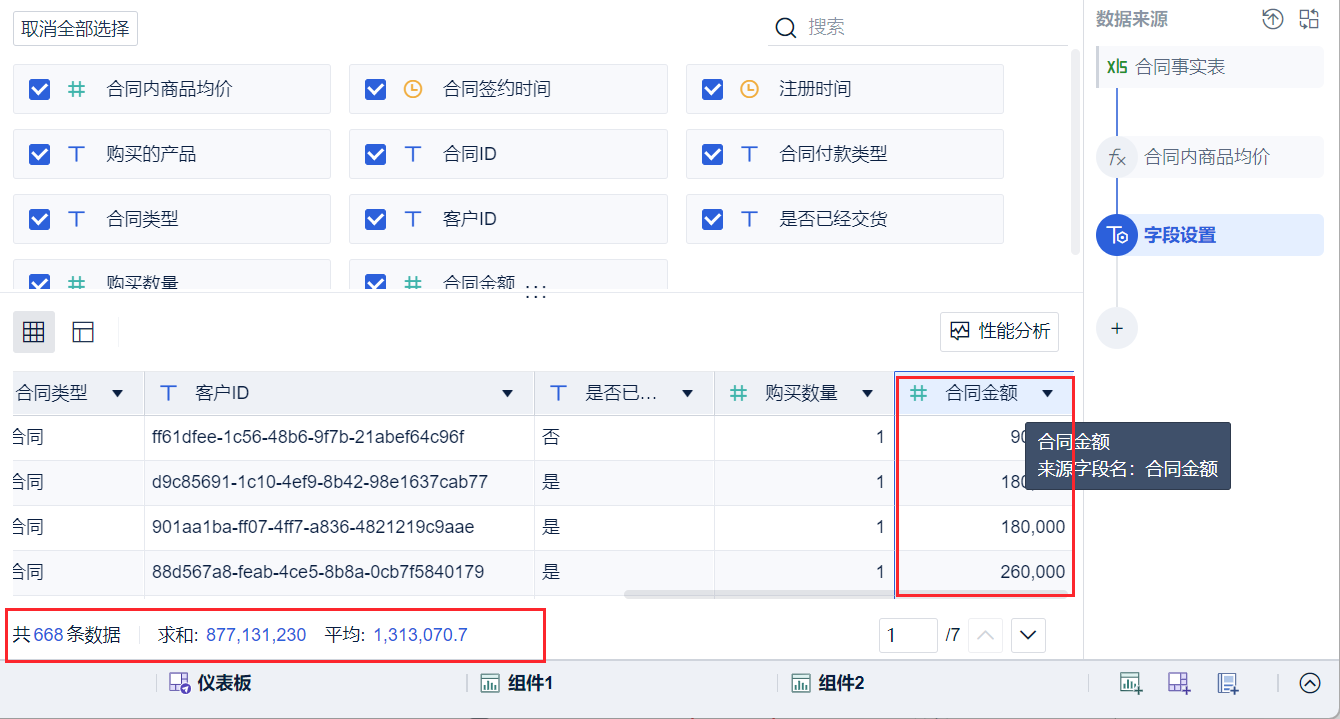Select the 合同内商品均价 formula step
Image resolution: width=1340 pixels, height=719 pixels.
tap(1209, 157)
